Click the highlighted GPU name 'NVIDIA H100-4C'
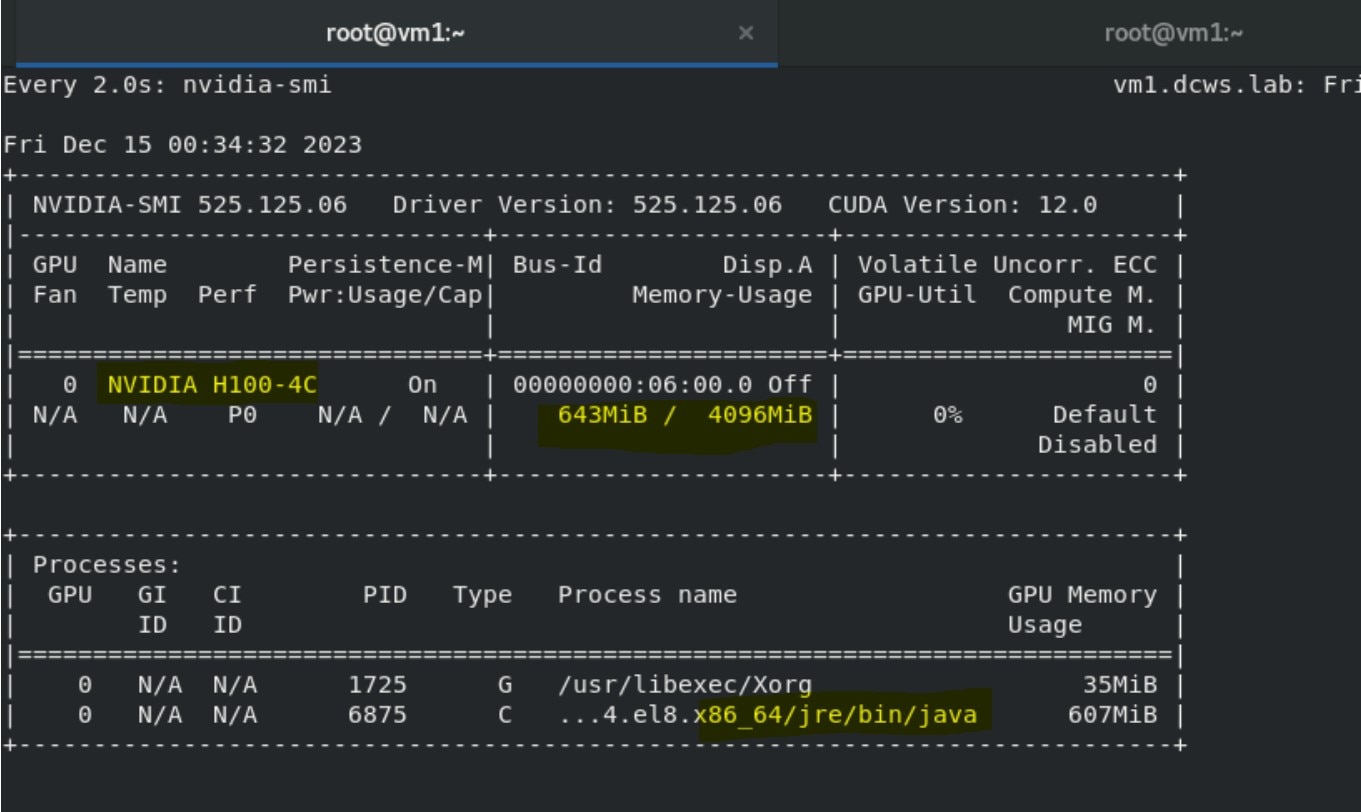1361x812 pixels. click(212, 385)
